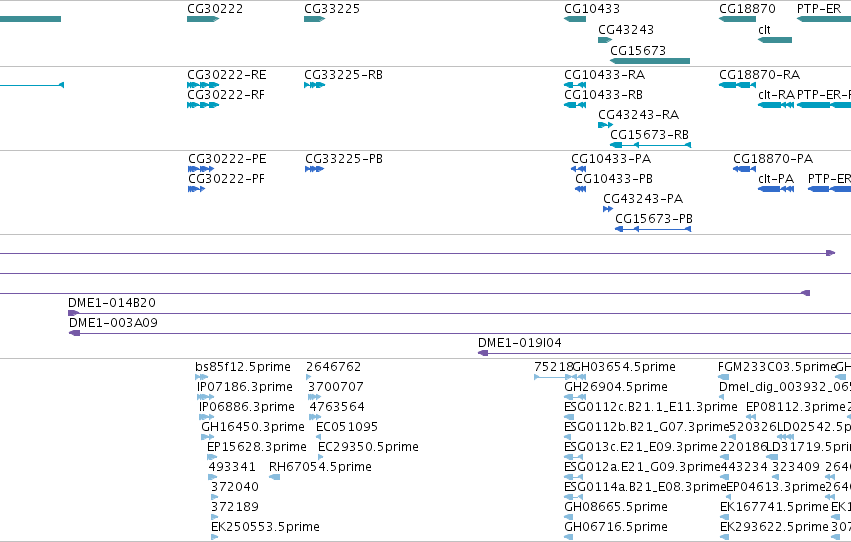
Task: Select the CG18870 gene feature
Action: click(737, 19)
